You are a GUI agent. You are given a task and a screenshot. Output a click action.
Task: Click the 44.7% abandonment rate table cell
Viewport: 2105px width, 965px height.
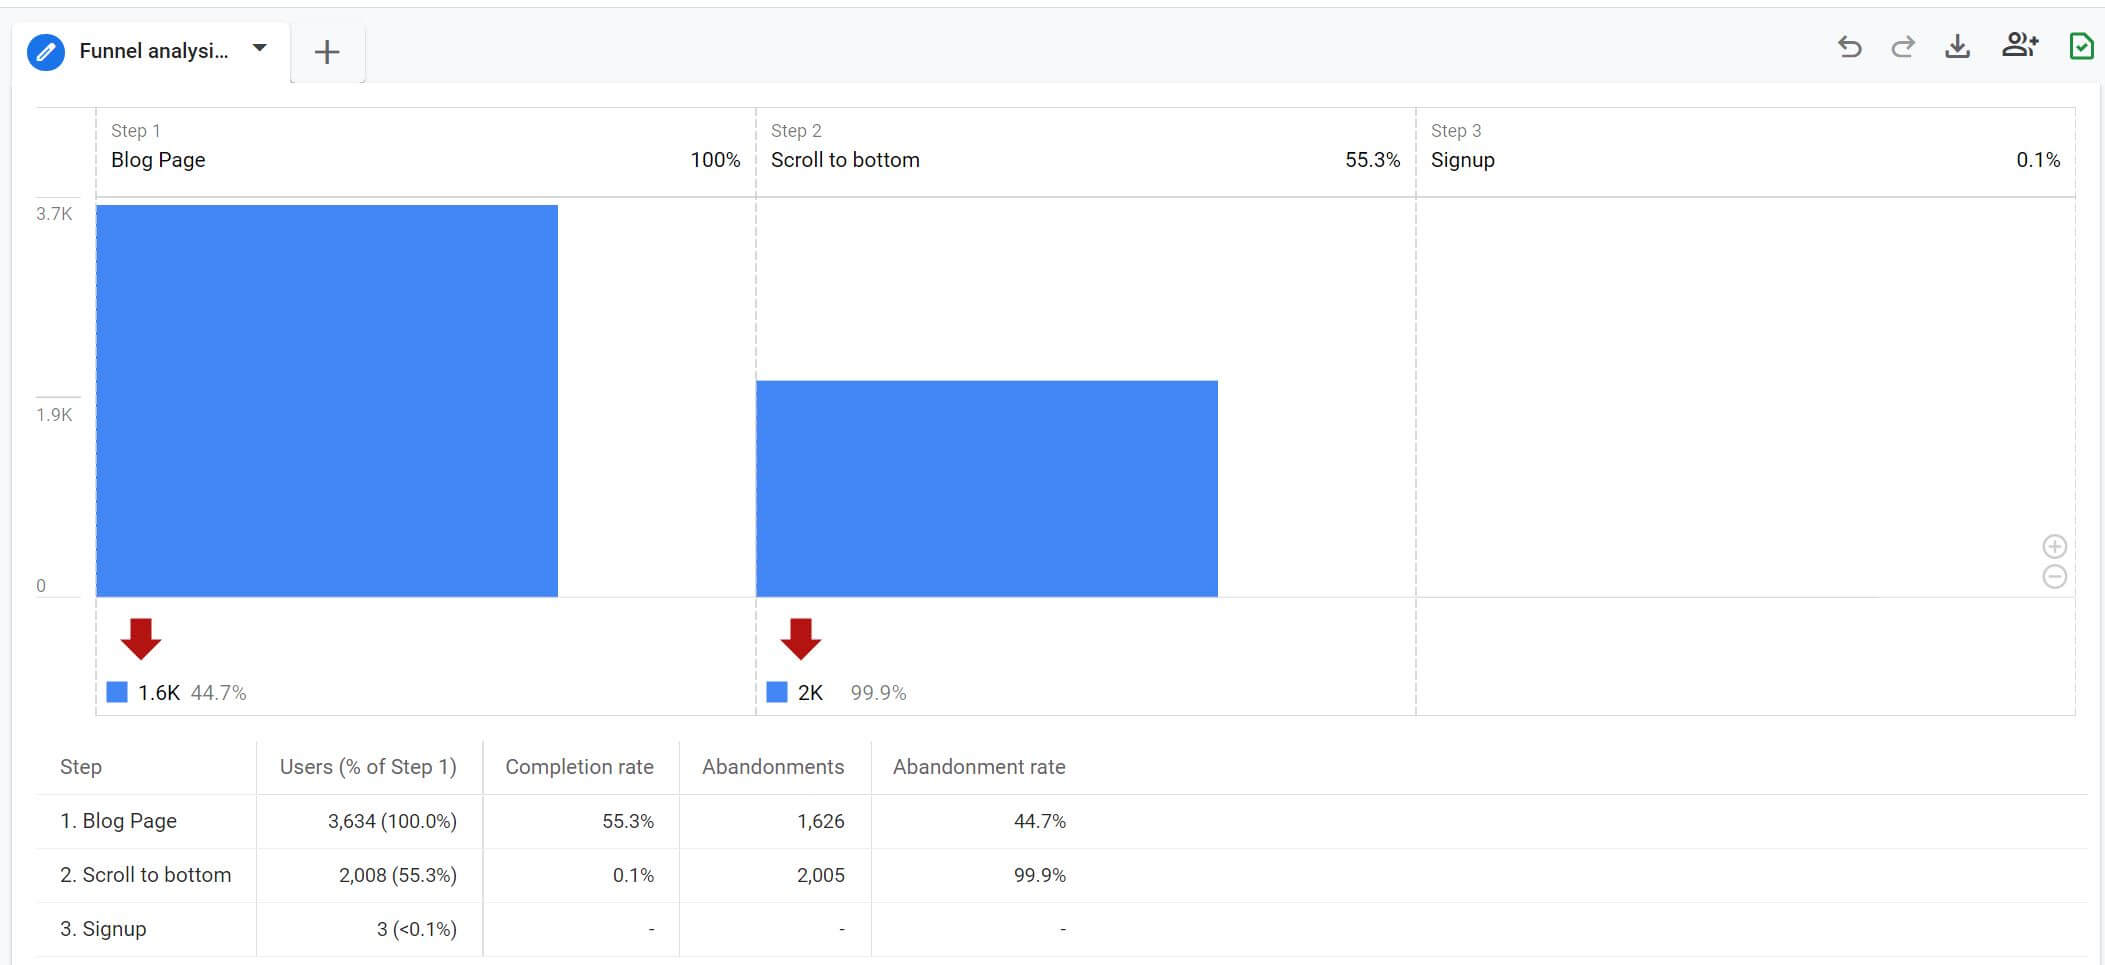tap(1040, 821)
